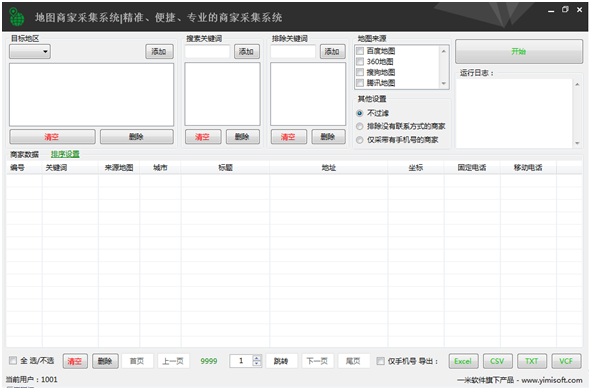591x390 pixels.
Task: Click 清空 under target region list
Action: (52, 137)
